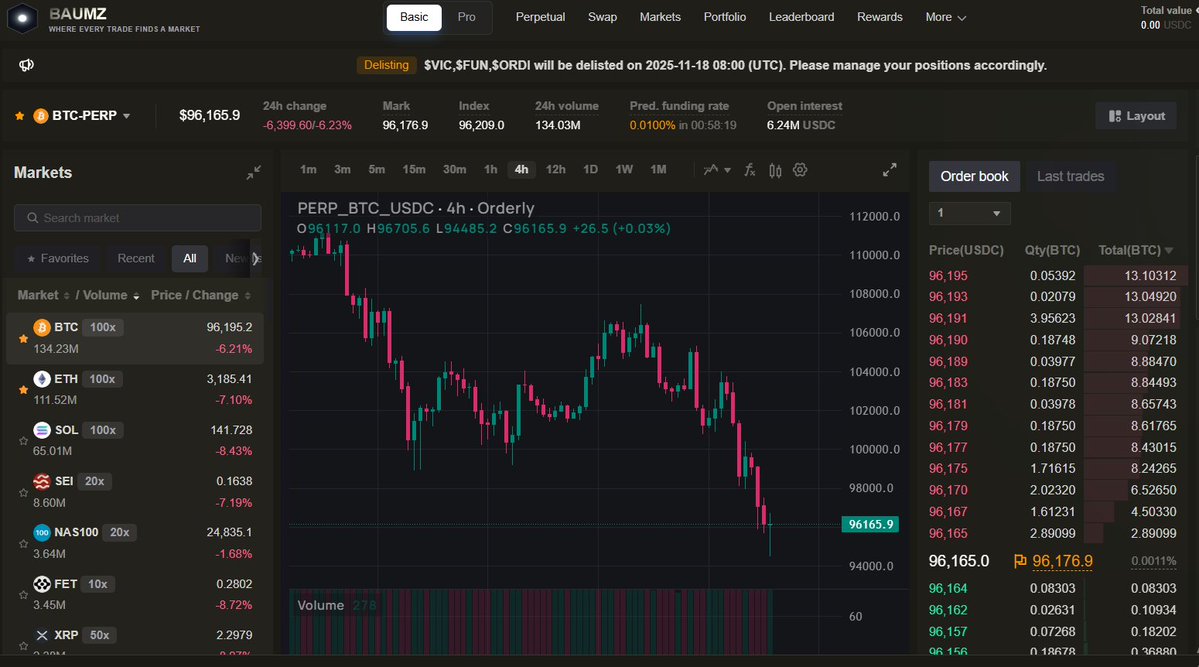Image resolution: width=1199 pixels, height=667 pixels.
Task: Switch to the Order book tab
Action: [974, 177]
